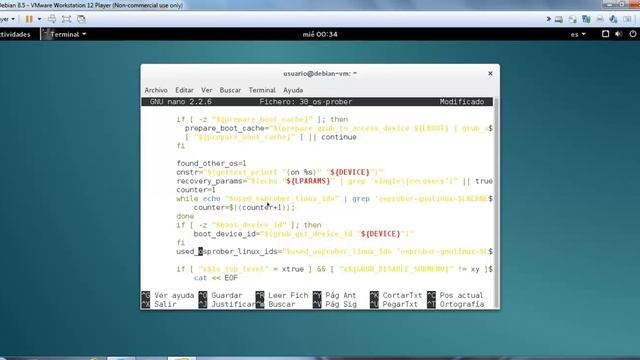Click the power icon in GNOME top bar
Screen dimensions: 640x360
[x=633, y=34]
